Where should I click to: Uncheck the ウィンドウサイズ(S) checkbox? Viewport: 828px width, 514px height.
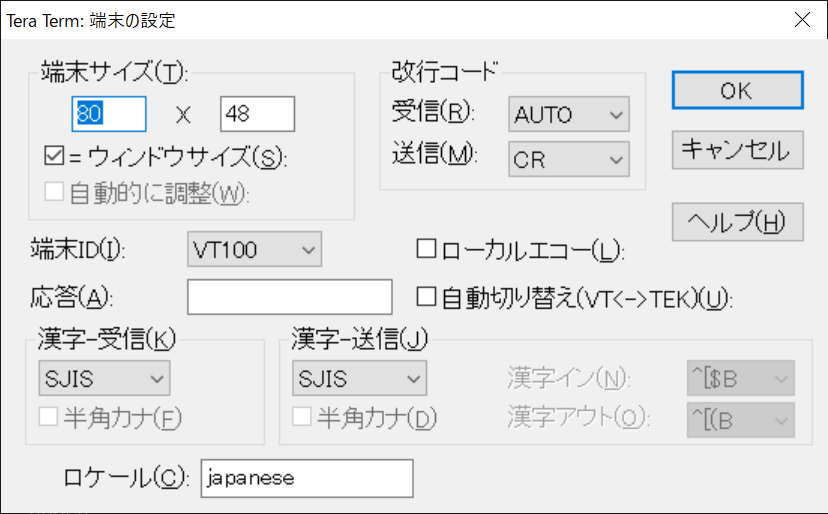54,156
